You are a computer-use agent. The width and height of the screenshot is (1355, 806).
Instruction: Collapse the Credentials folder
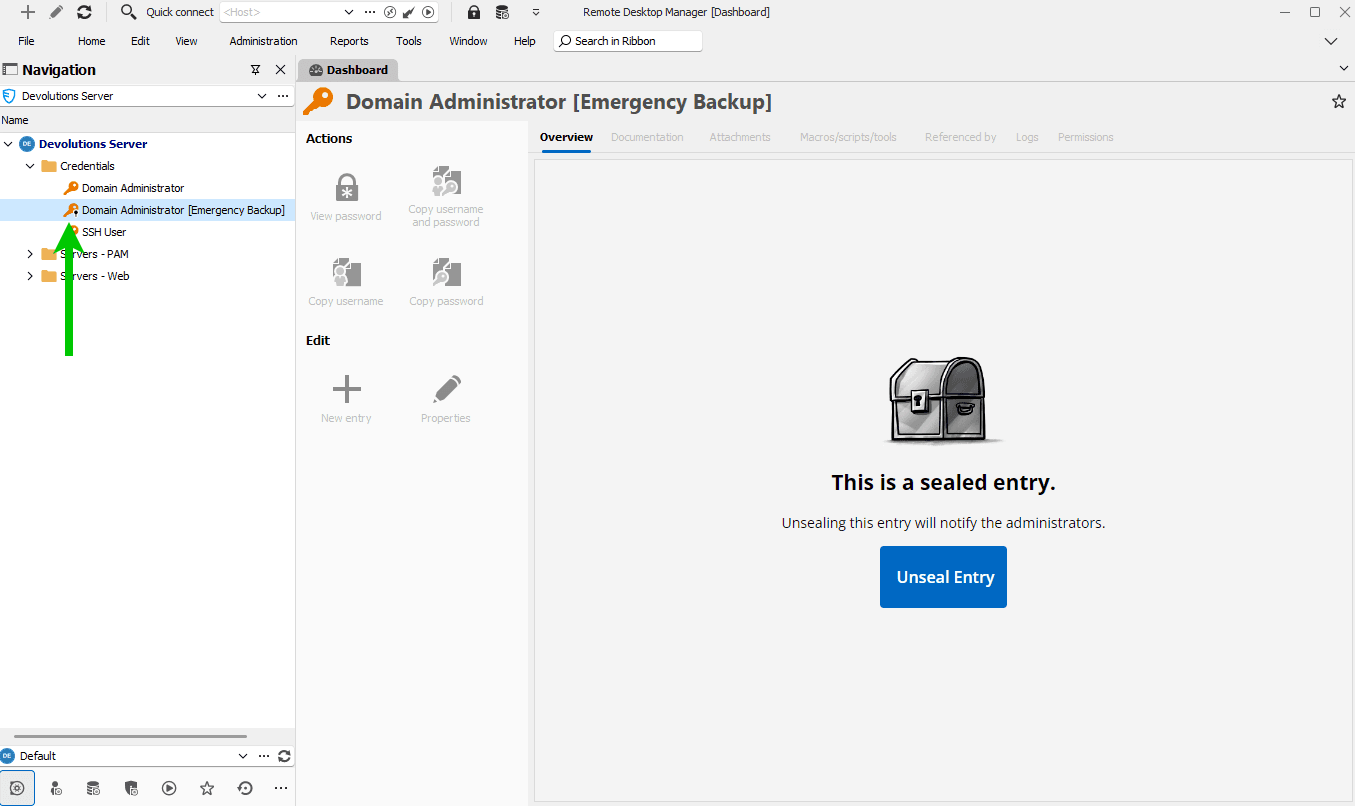coord(30,166)
